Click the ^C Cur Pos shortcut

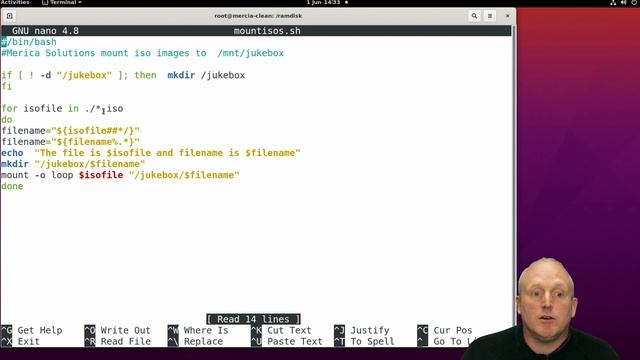click(x=445, y=330)
